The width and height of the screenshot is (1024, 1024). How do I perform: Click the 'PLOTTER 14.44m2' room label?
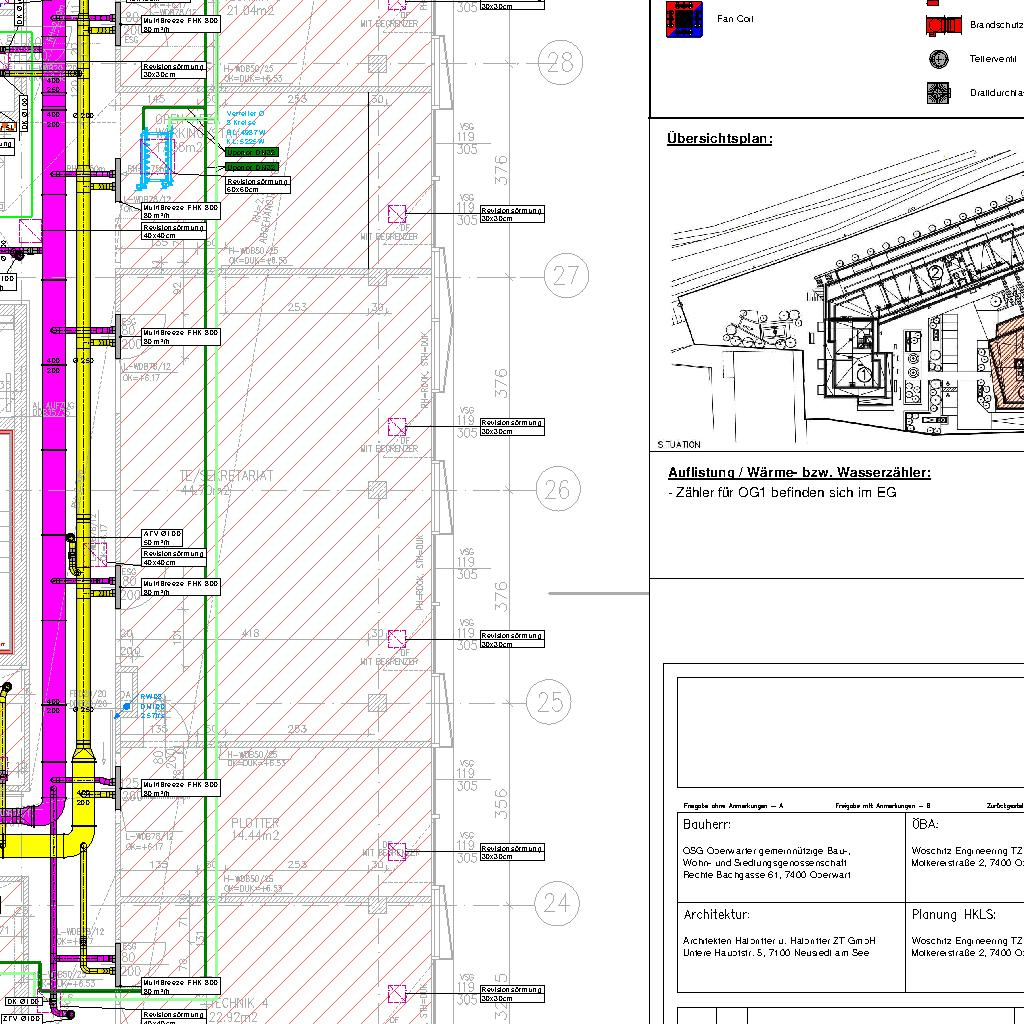[255, 829]
